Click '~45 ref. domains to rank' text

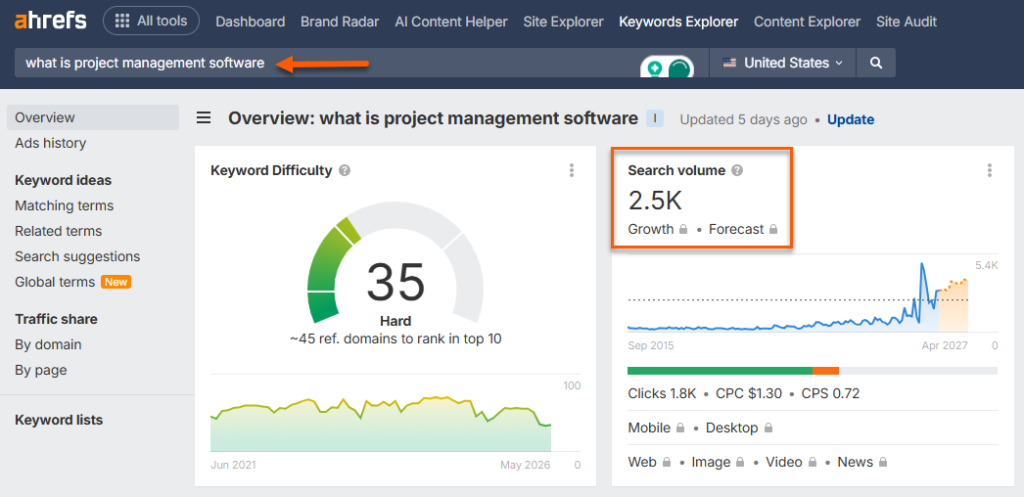point(396,339)
